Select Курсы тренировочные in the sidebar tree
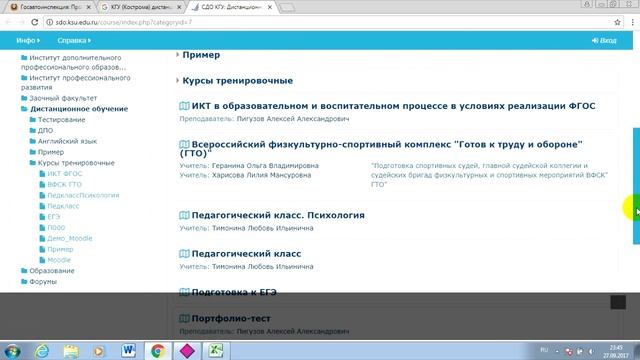This screenshot has height=360, width=640. 76,163
